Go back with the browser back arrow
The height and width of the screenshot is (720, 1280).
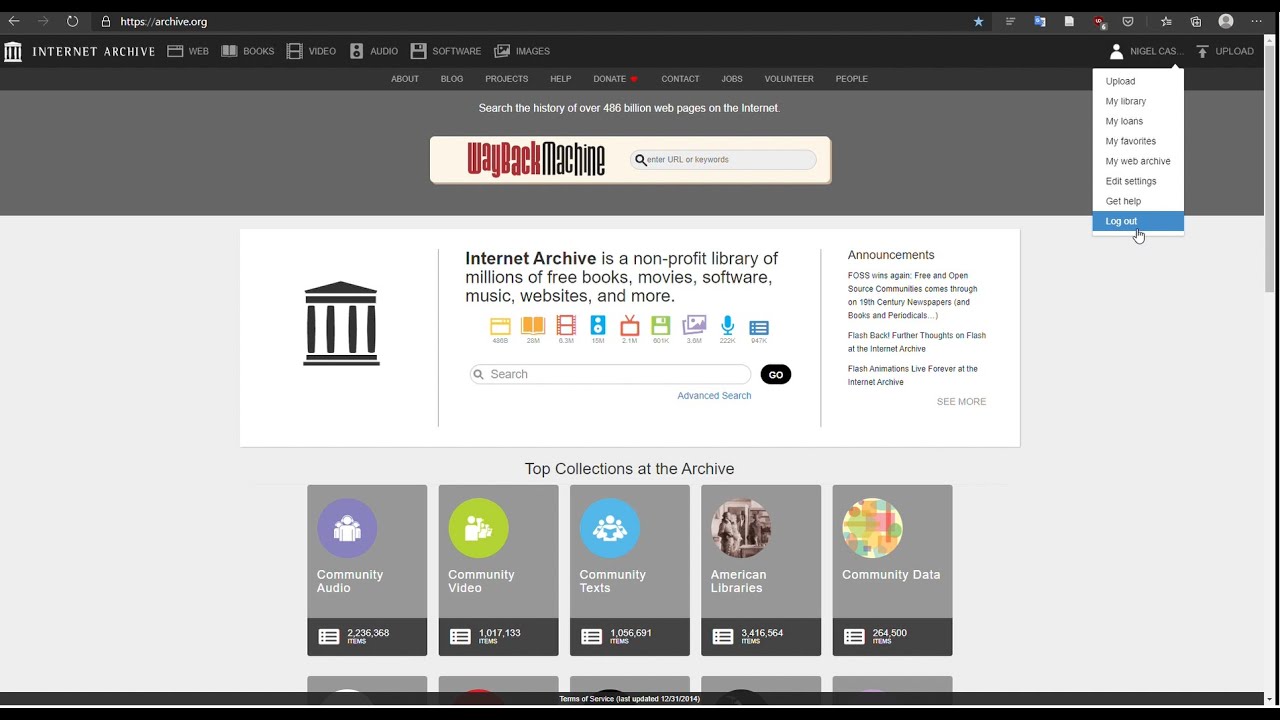pos(14,21)
